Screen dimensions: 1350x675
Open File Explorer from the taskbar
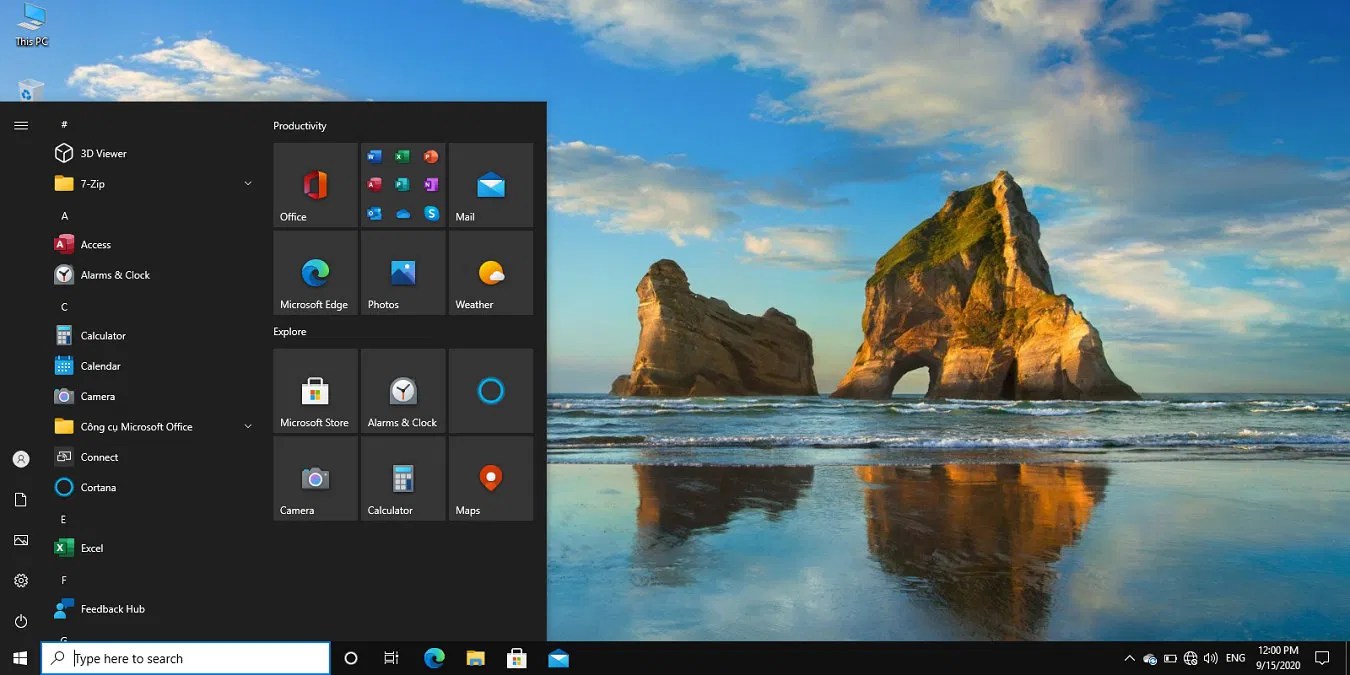click(476, 658)
